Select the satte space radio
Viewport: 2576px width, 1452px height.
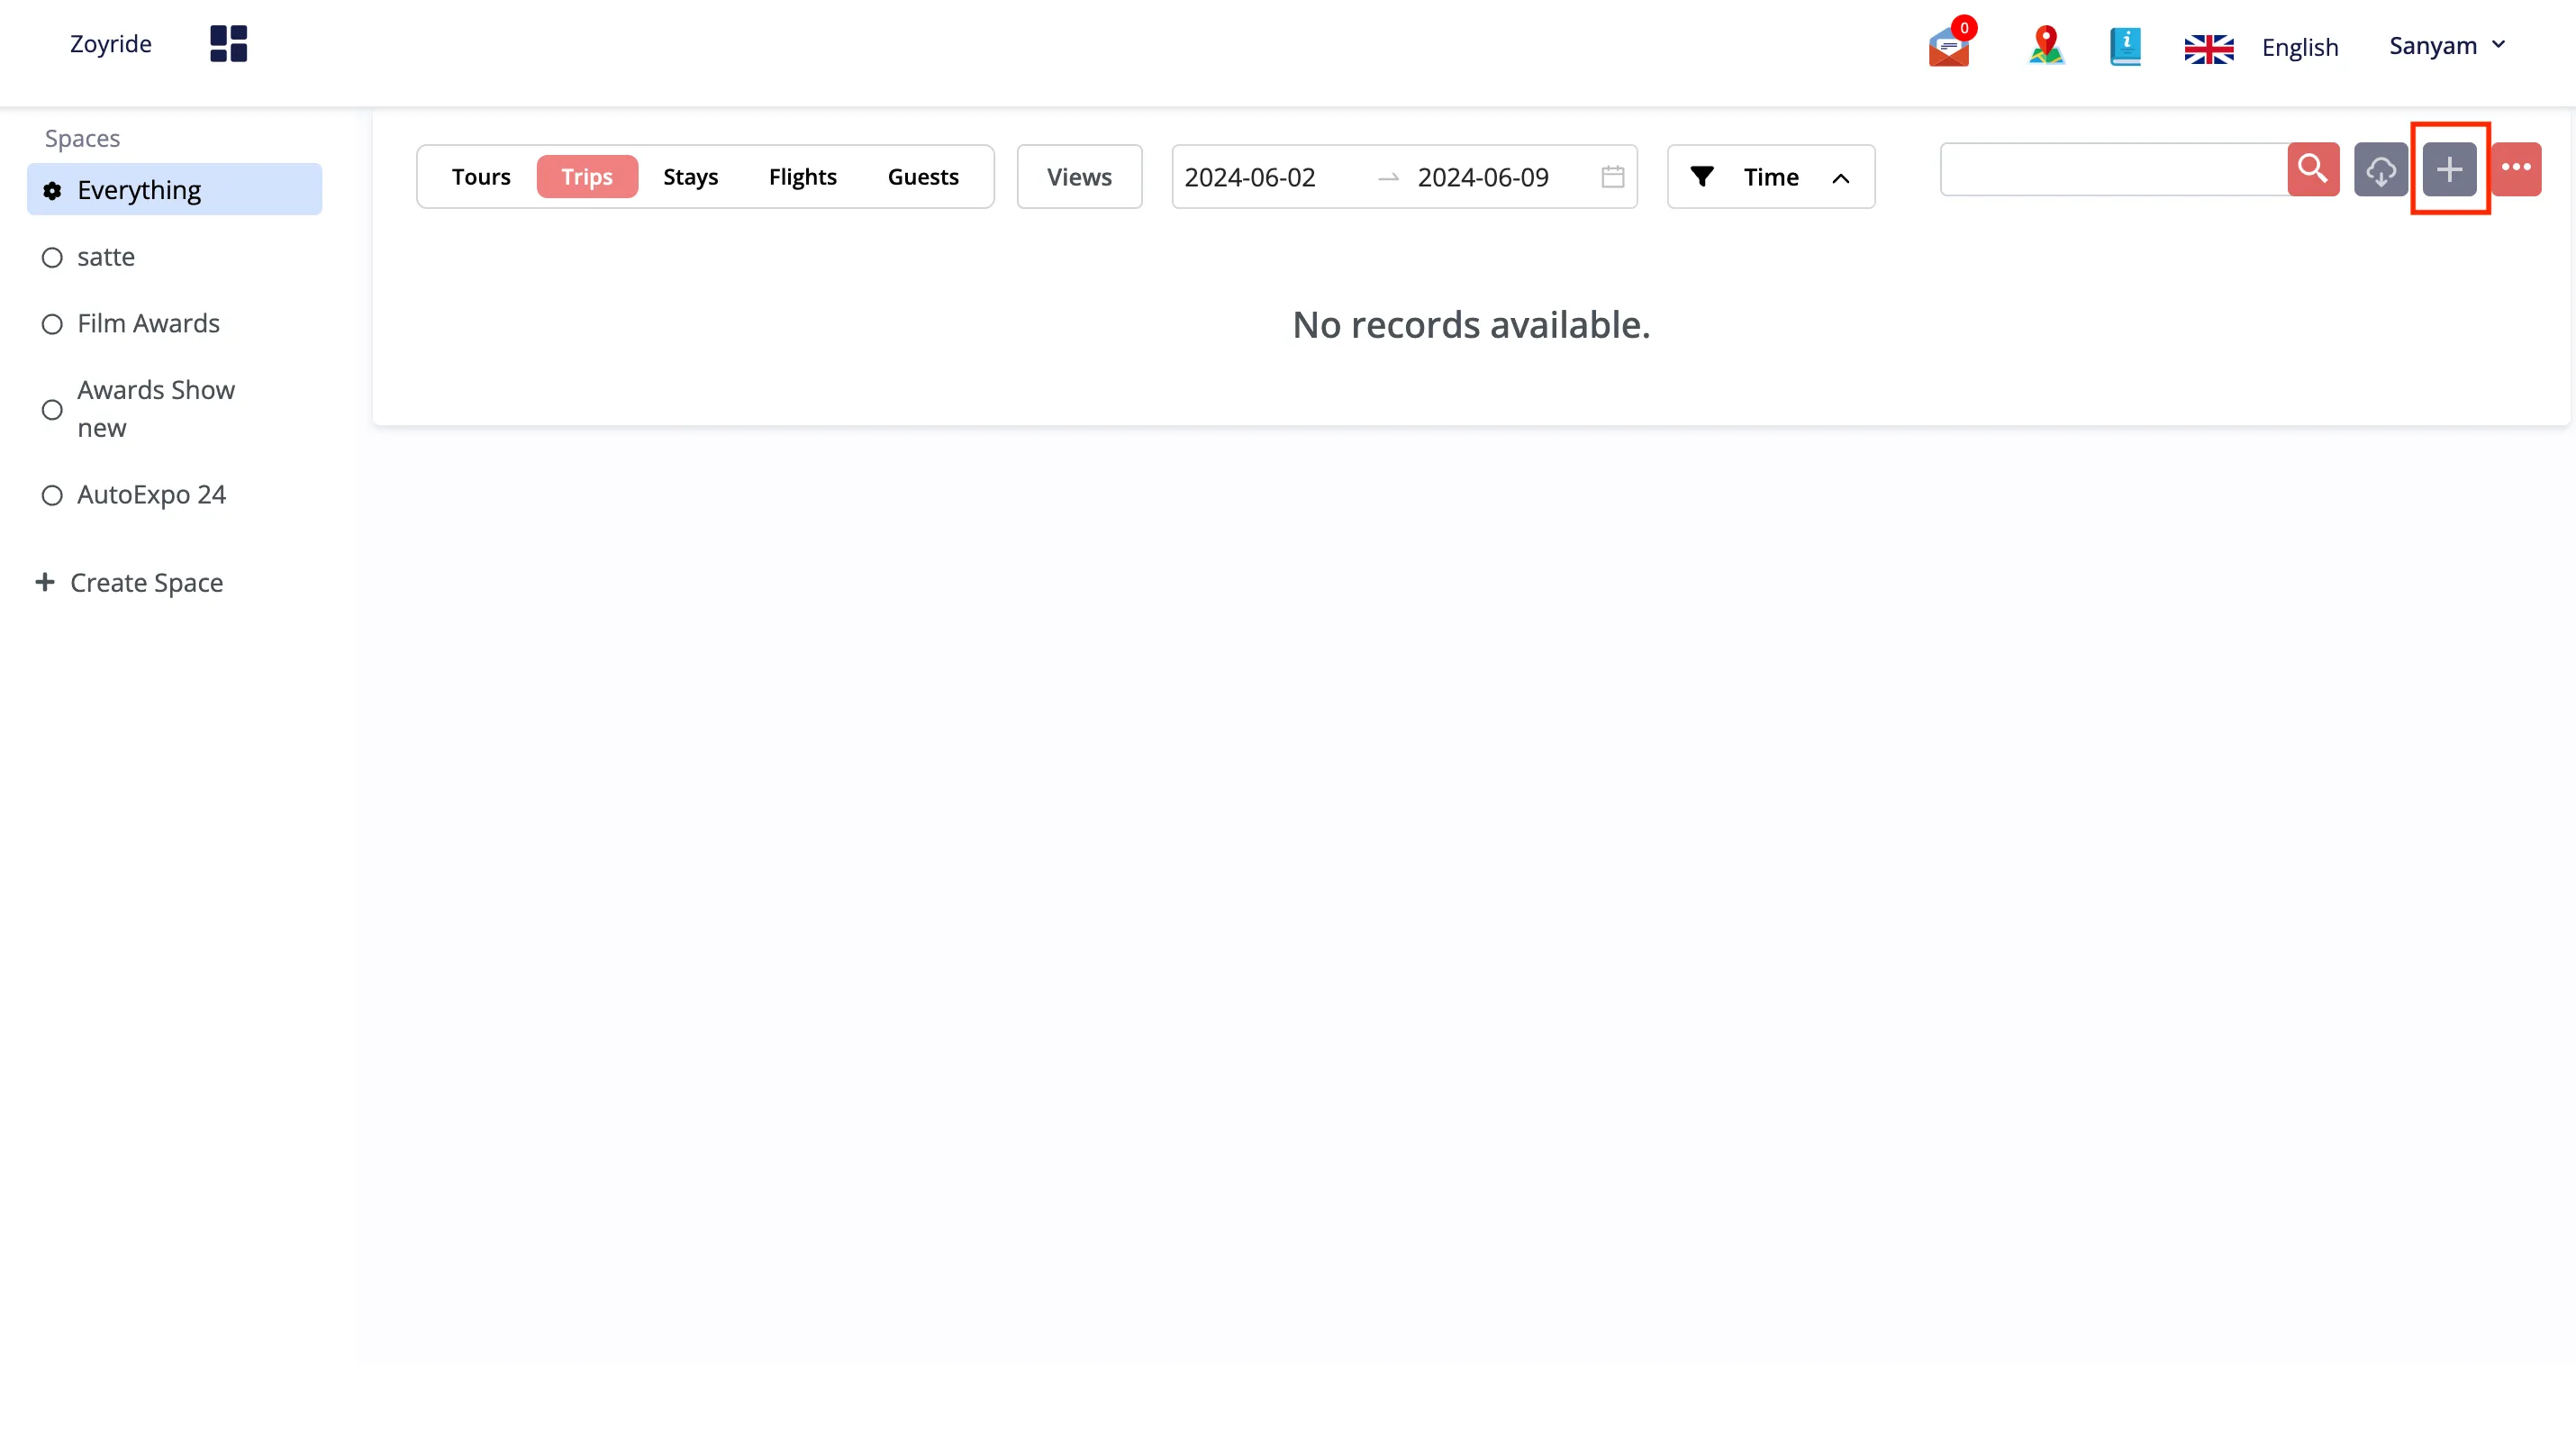pyautogui.click(x=52, y=258)
